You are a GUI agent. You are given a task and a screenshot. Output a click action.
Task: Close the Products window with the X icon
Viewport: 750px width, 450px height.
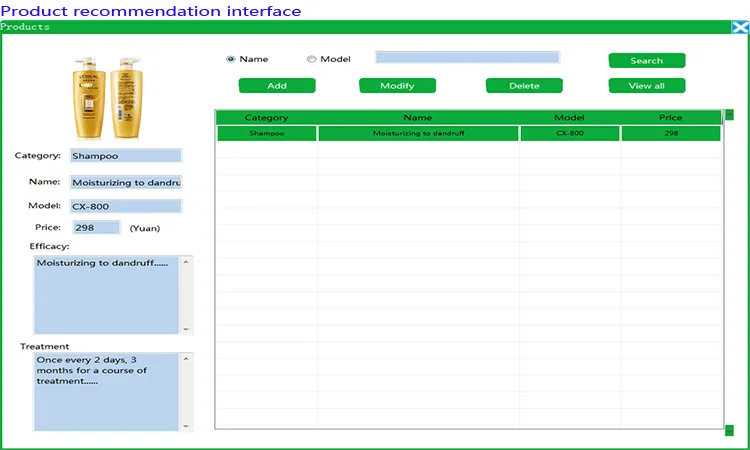pyautogui.click(x=740, y=27)
